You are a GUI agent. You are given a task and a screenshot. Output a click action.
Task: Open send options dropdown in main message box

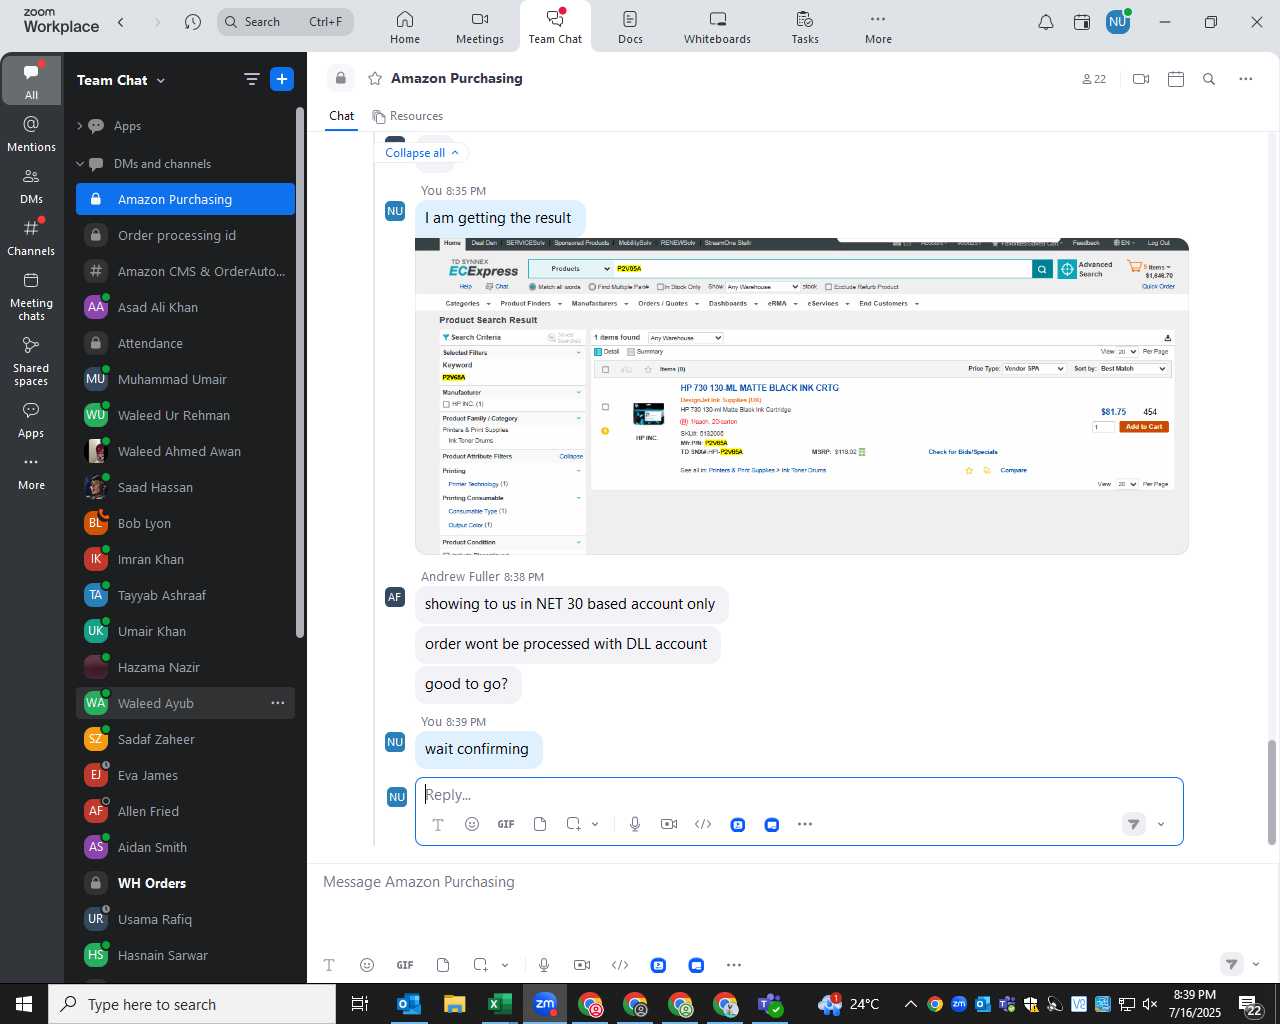[1256, 965]
